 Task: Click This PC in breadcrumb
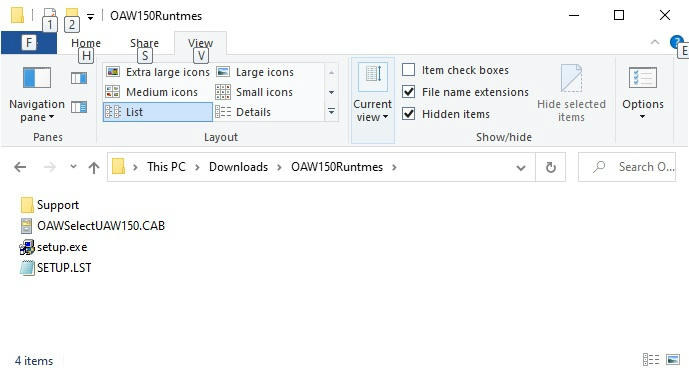(166, 167)
